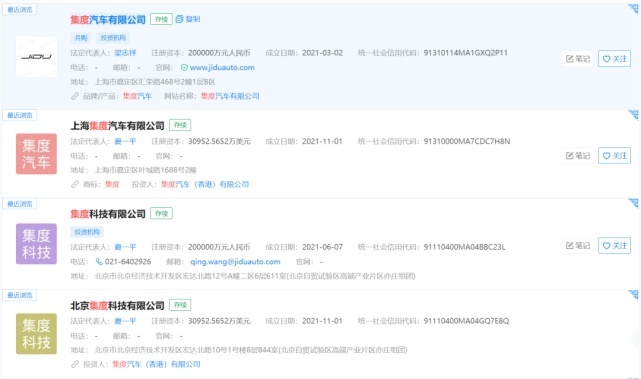Copy the name of 集度汽车有限公司

click(188, 19)
